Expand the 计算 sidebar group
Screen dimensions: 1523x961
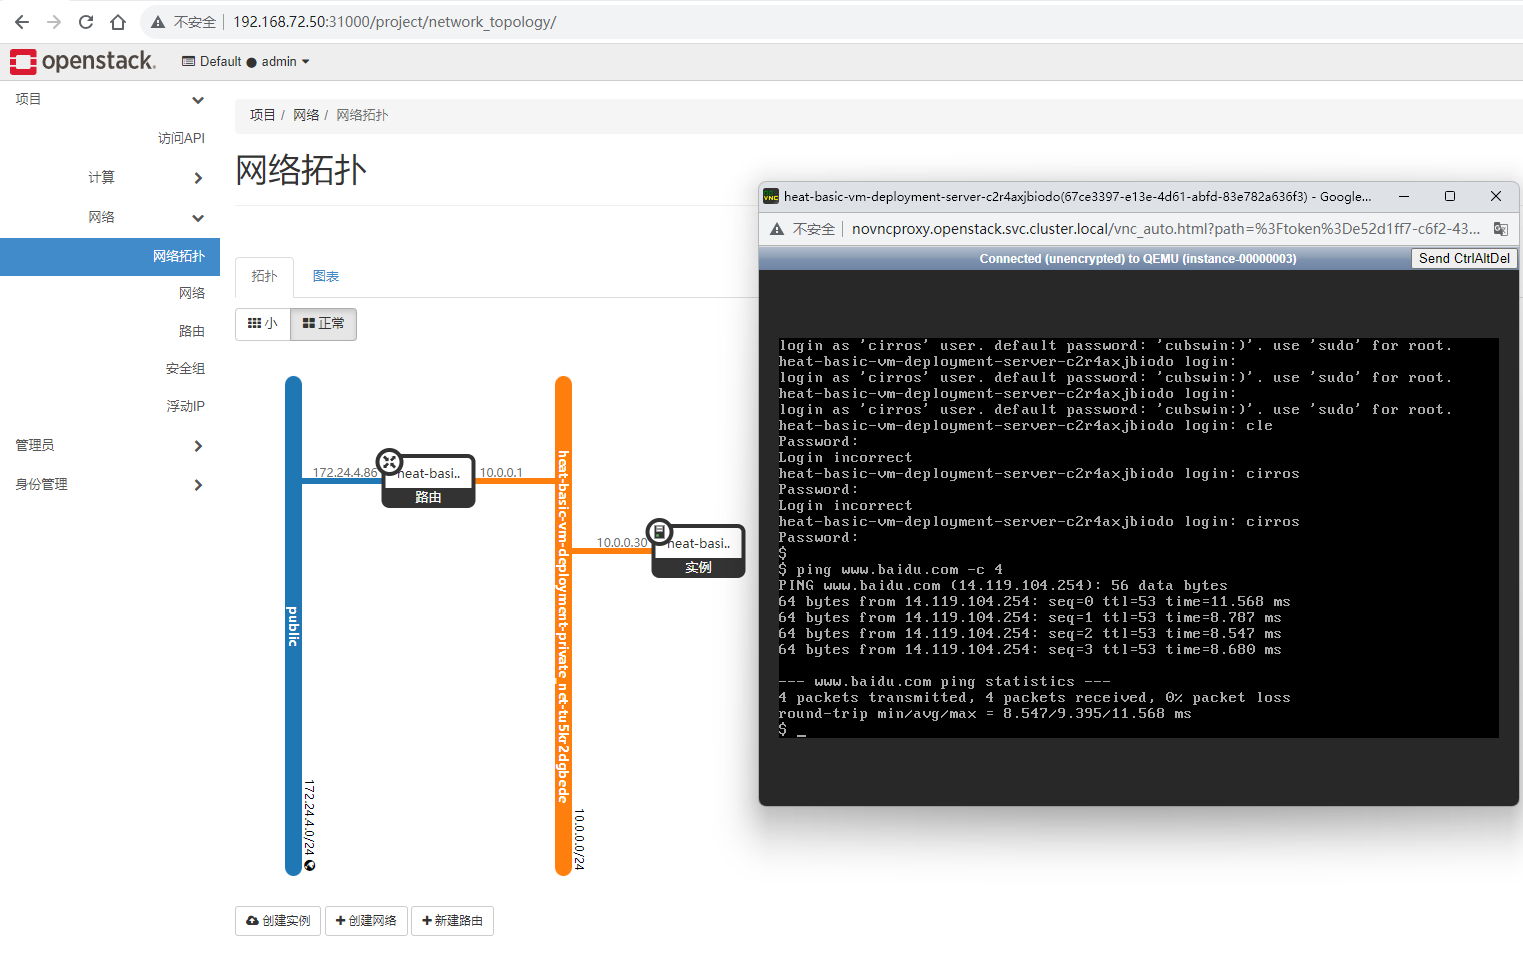click(x=110, y=177)
